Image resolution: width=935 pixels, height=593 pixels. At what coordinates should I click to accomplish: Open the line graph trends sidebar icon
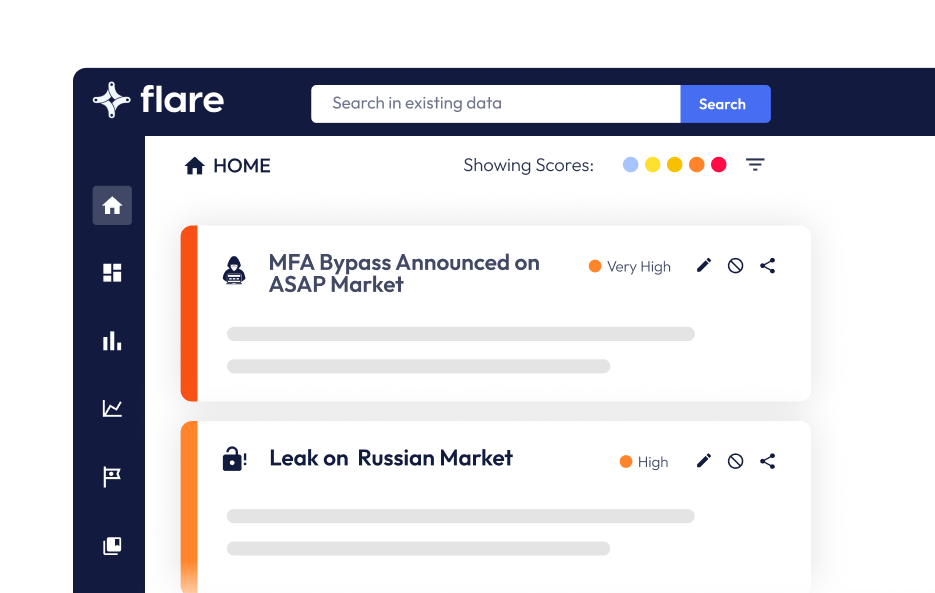112,409
